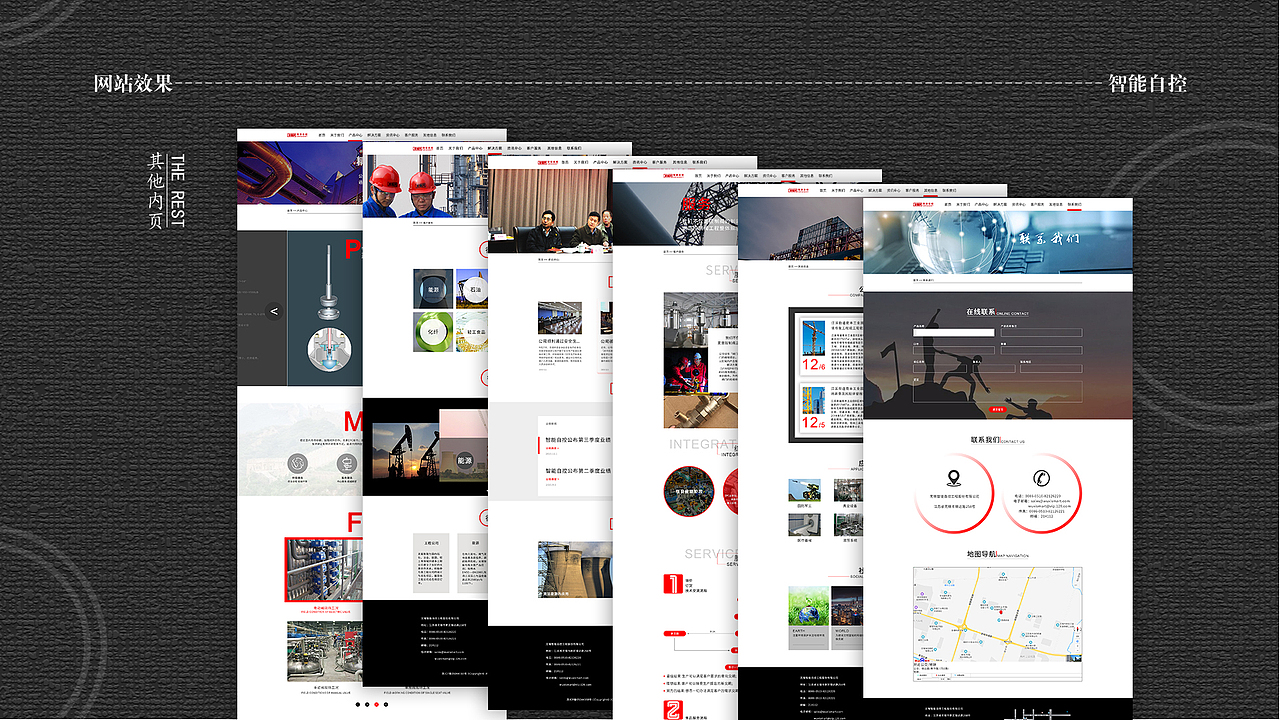This screenshot has height=720, width=1280.
Task: Click the round red-bordered integration icon
Action: tap(689, 491)
